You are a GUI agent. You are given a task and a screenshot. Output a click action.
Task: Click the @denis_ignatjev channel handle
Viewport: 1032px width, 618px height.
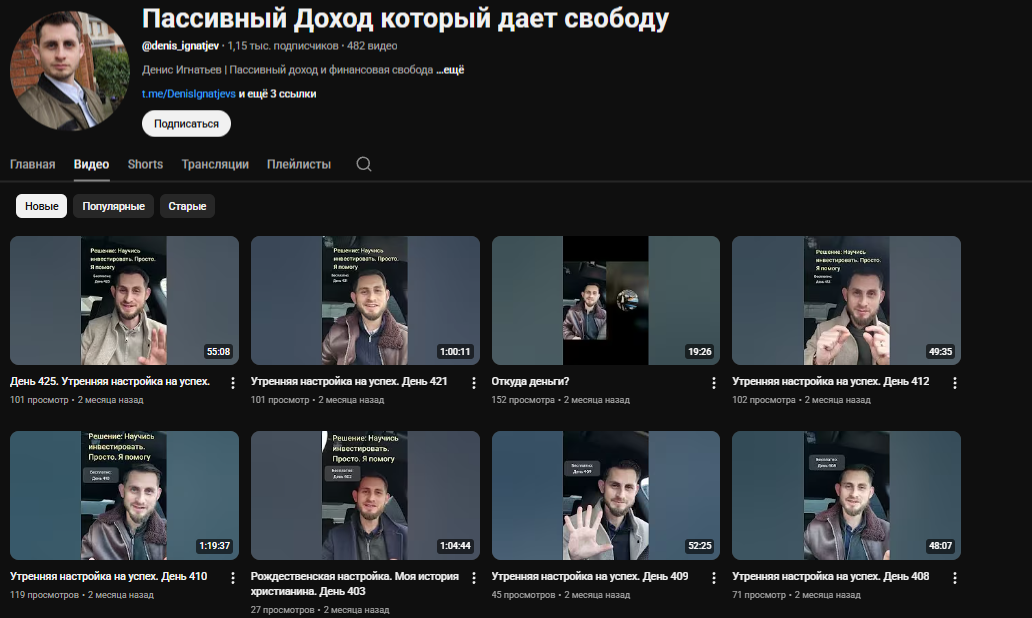[180, 46]
